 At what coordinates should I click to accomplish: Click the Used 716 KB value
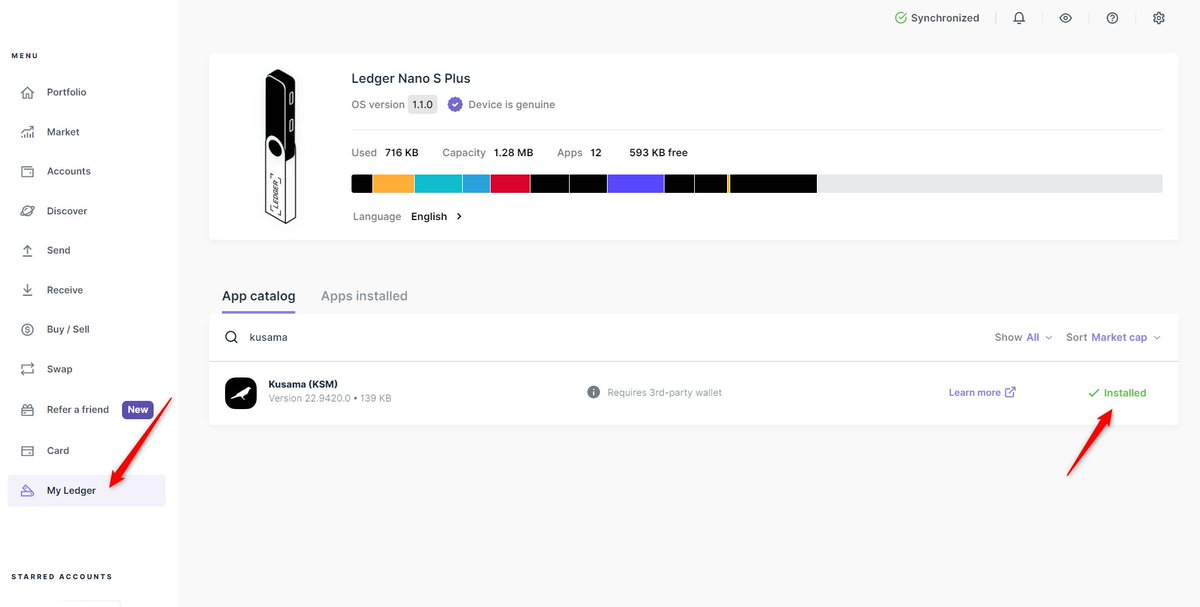pos(401,153)
